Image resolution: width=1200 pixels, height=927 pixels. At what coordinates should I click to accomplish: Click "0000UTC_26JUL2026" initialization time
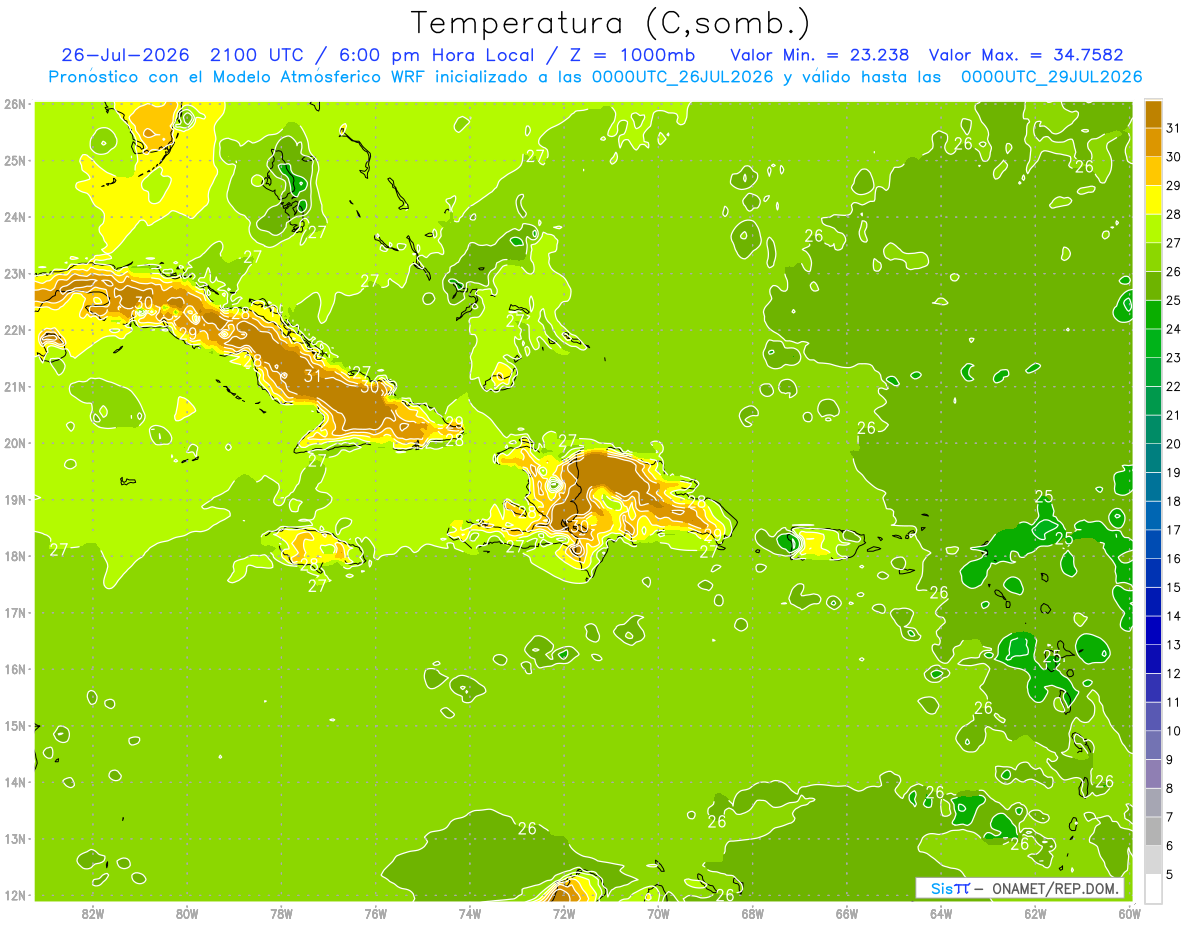click(683, 77)
